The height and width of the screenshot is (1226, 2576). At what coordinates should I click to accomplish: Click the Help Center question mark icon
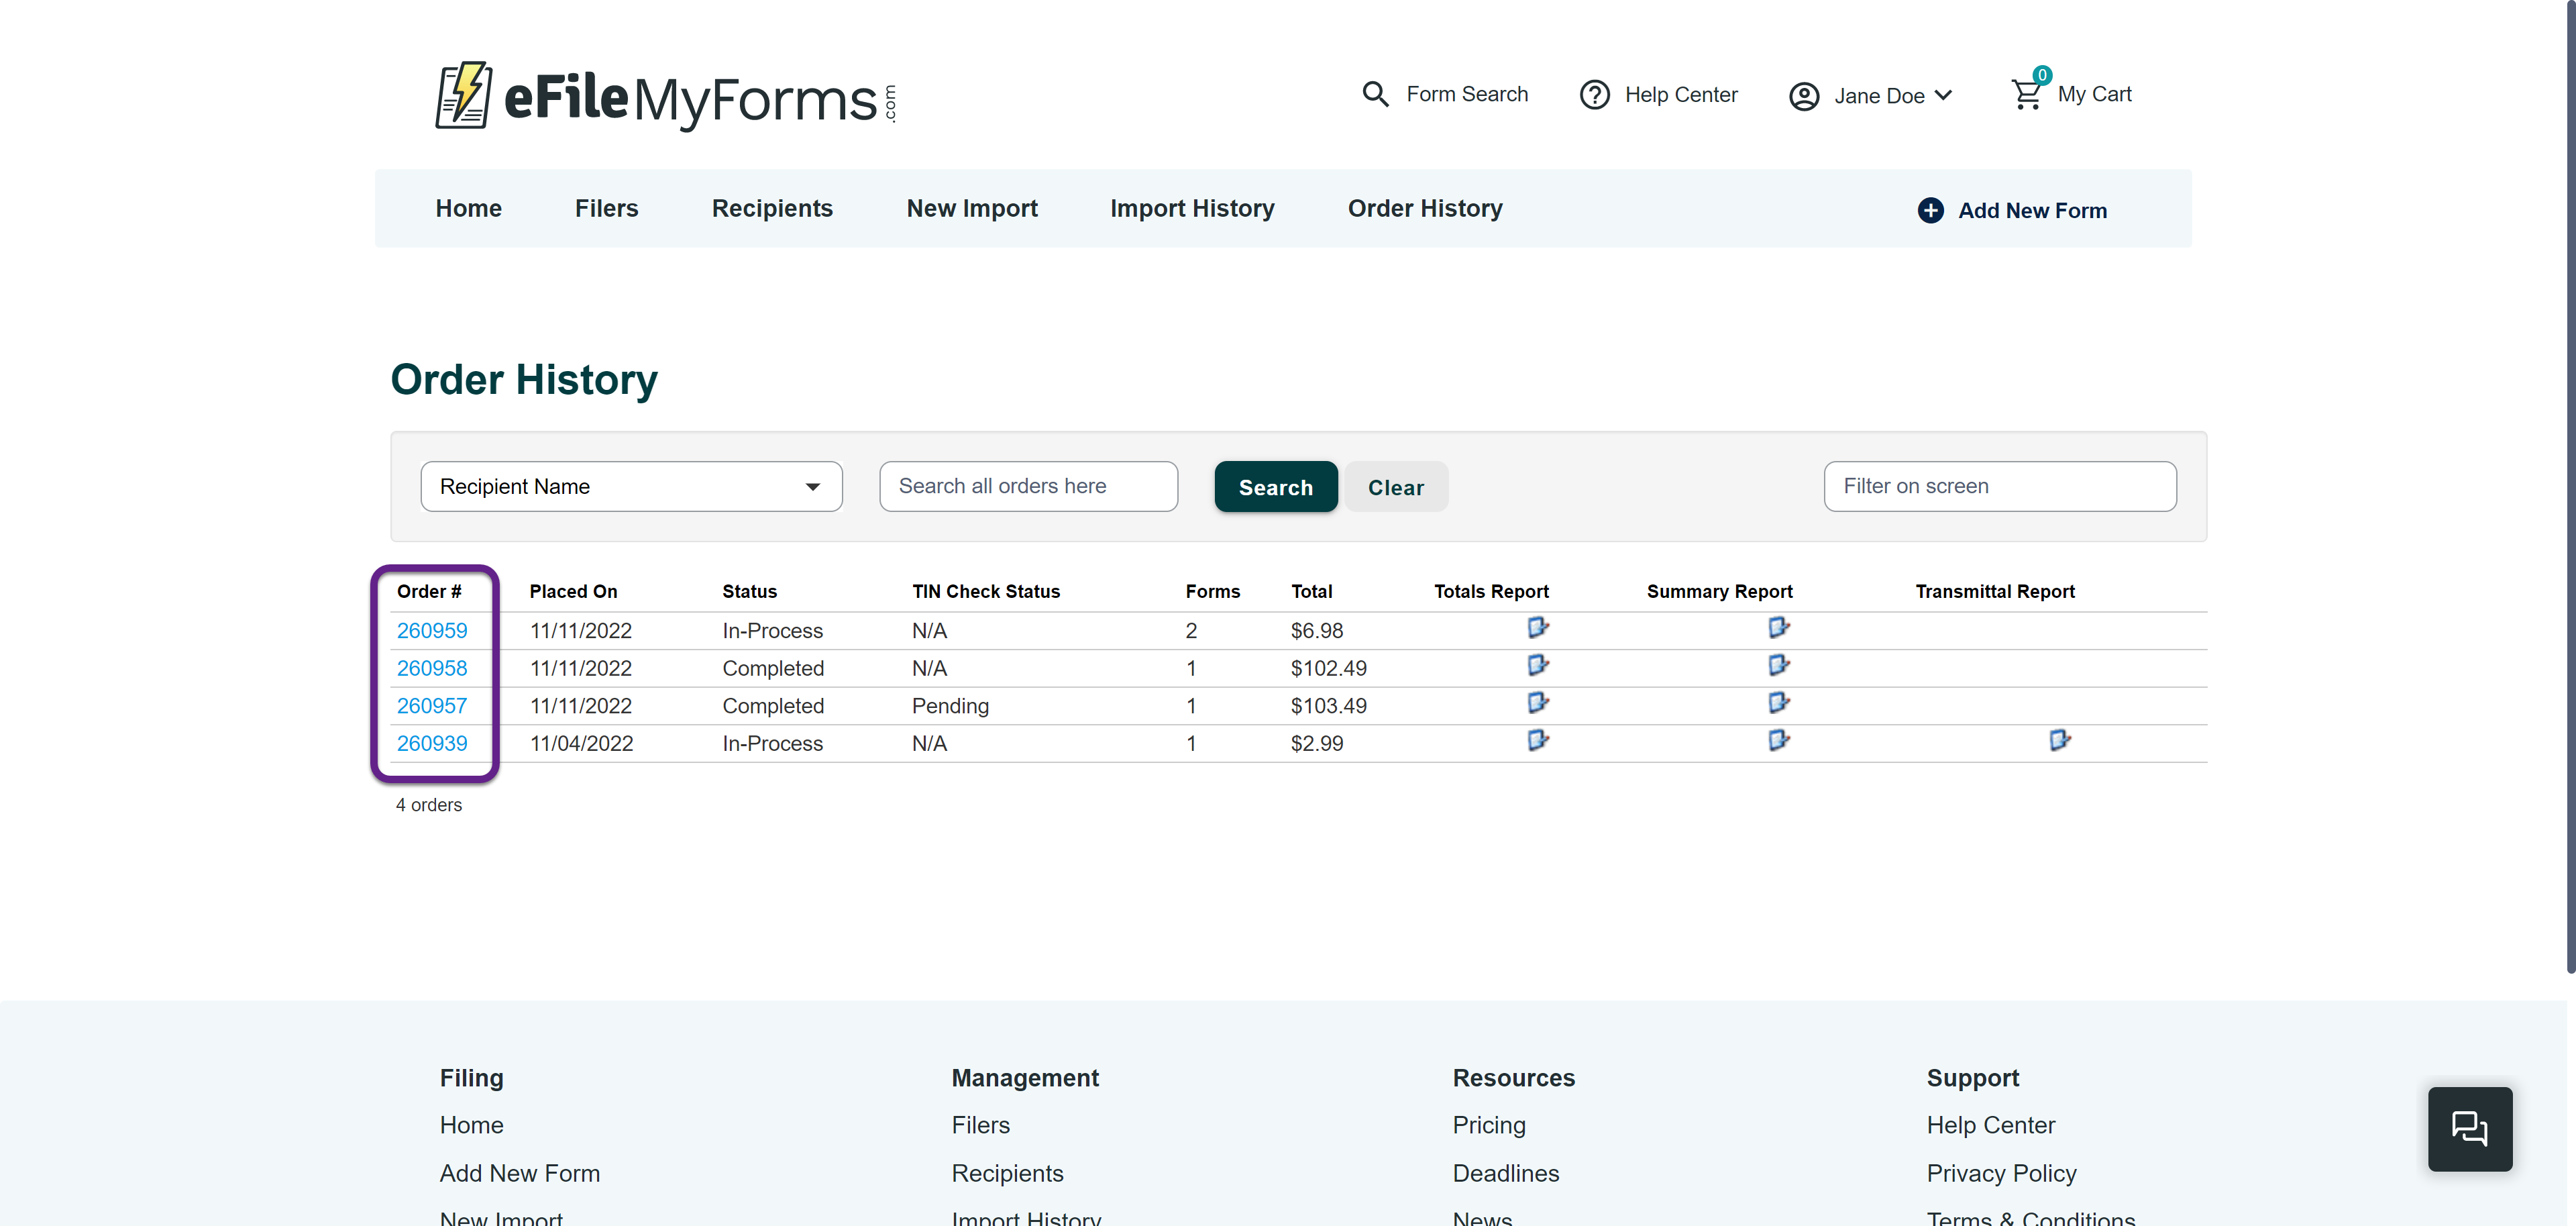pos(1594,95)
